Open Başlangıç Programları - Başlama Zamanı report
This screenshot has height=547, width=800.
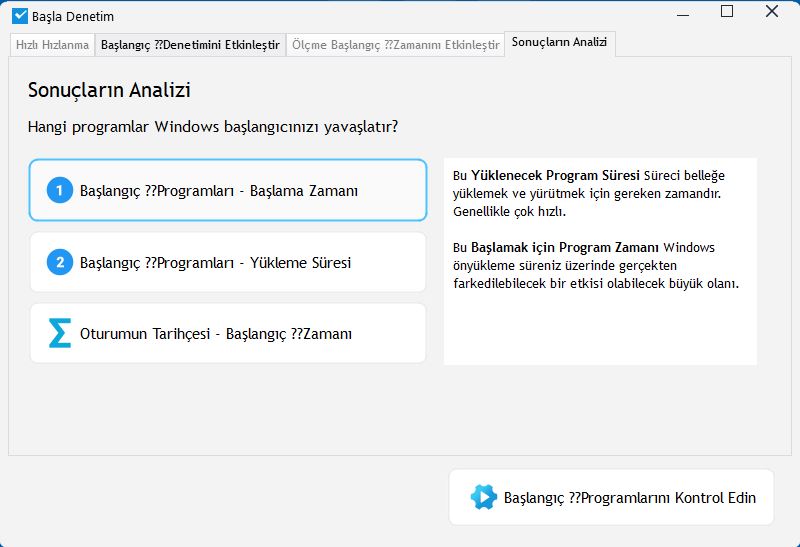228,190
